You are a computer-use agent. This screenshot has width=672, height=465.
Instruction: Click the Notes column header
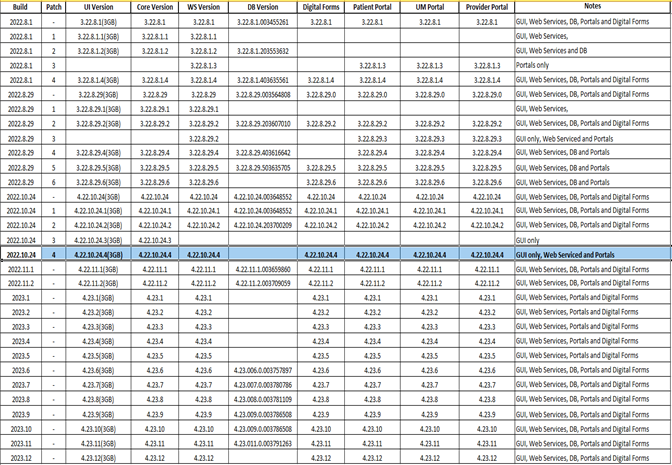pyautogui.click(x=592, y=6)
